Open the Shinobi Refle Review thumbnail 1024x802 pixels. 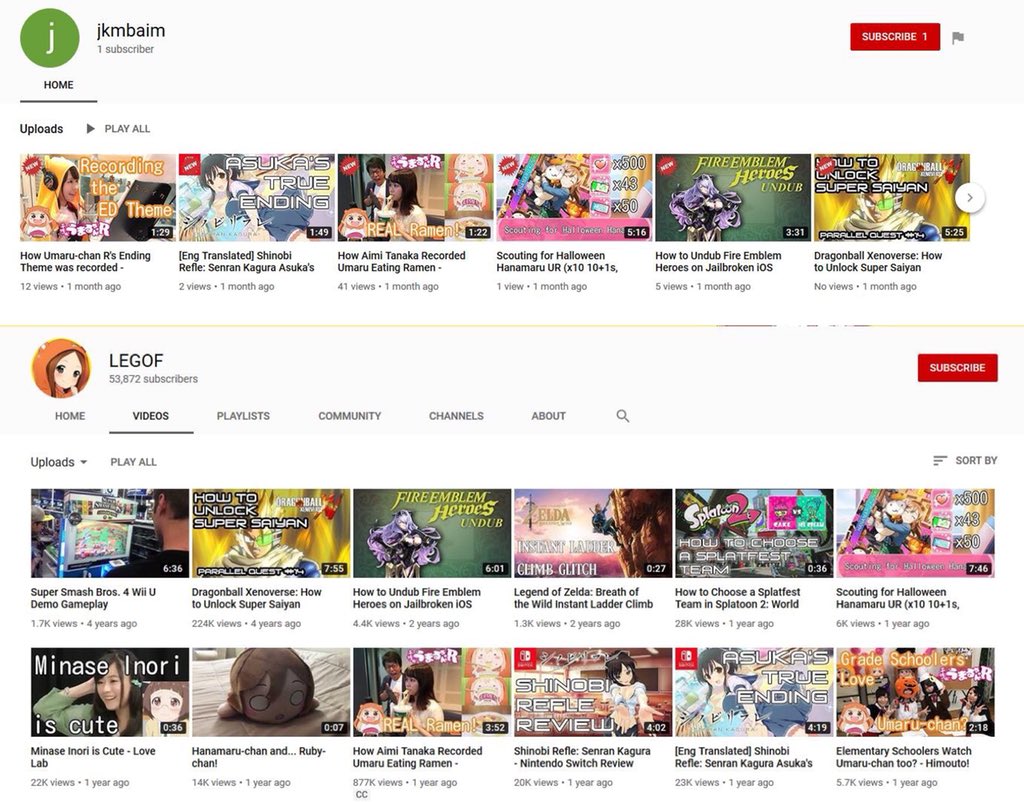tap(593, 692)
